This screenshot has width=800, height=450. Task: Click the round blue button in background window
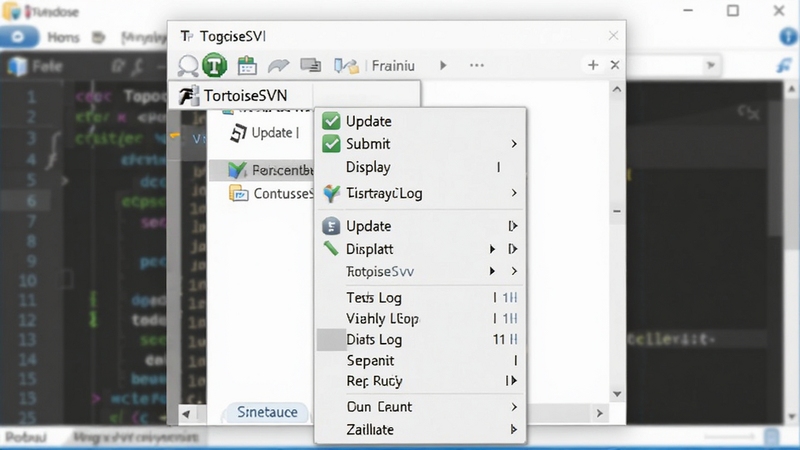pos(19,37)
